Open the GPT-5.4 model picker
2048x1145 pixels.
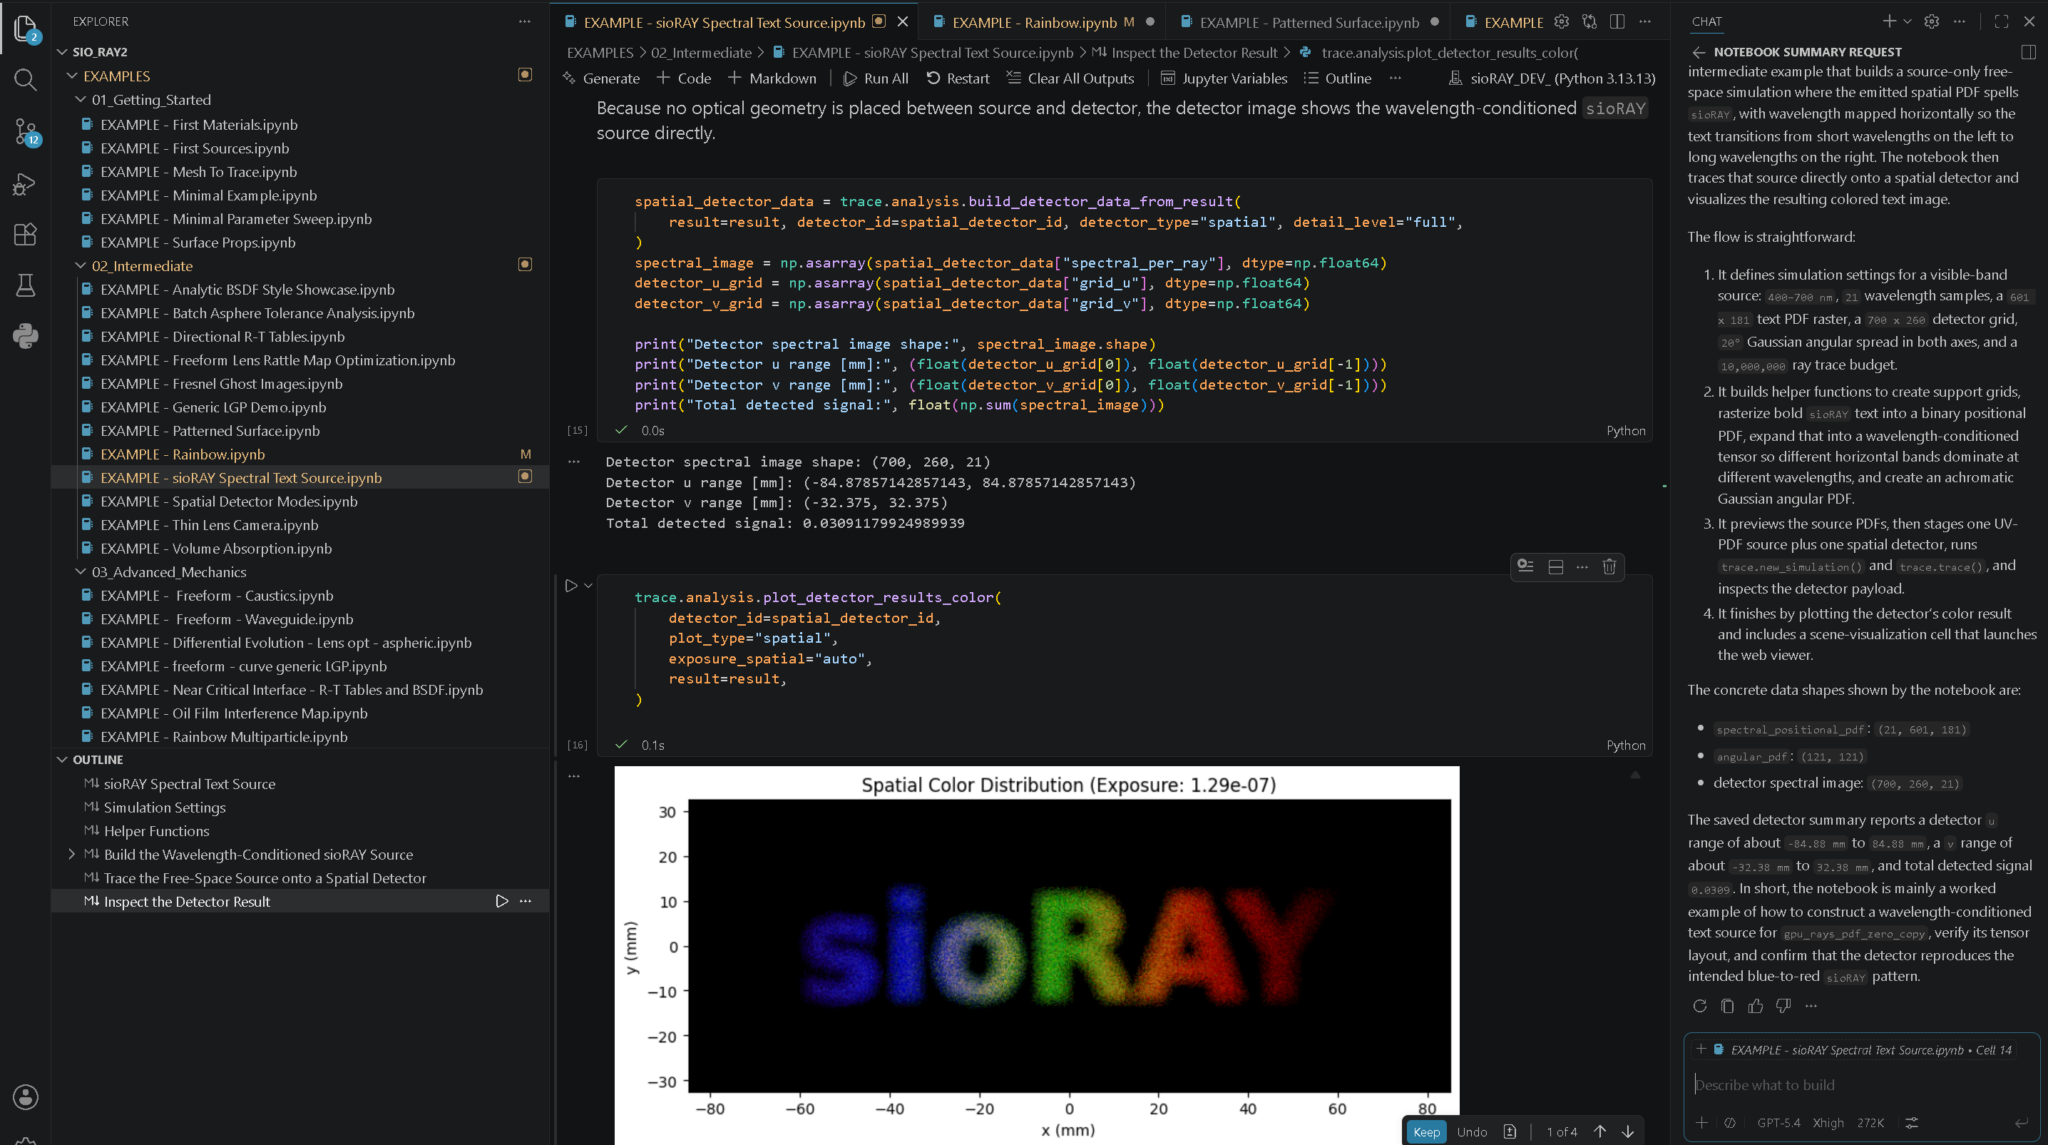[x=1778, y=1123]
